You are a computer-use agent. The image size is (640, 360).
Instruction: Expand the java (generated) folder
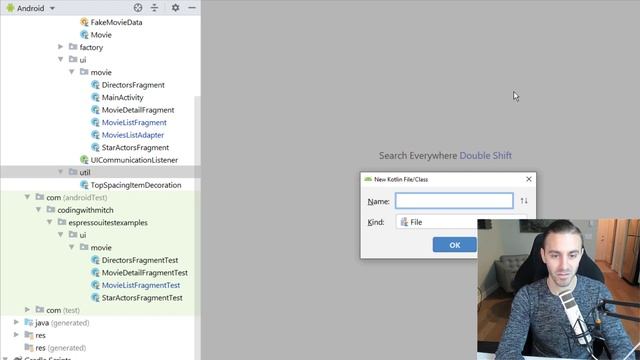(16, 322)
